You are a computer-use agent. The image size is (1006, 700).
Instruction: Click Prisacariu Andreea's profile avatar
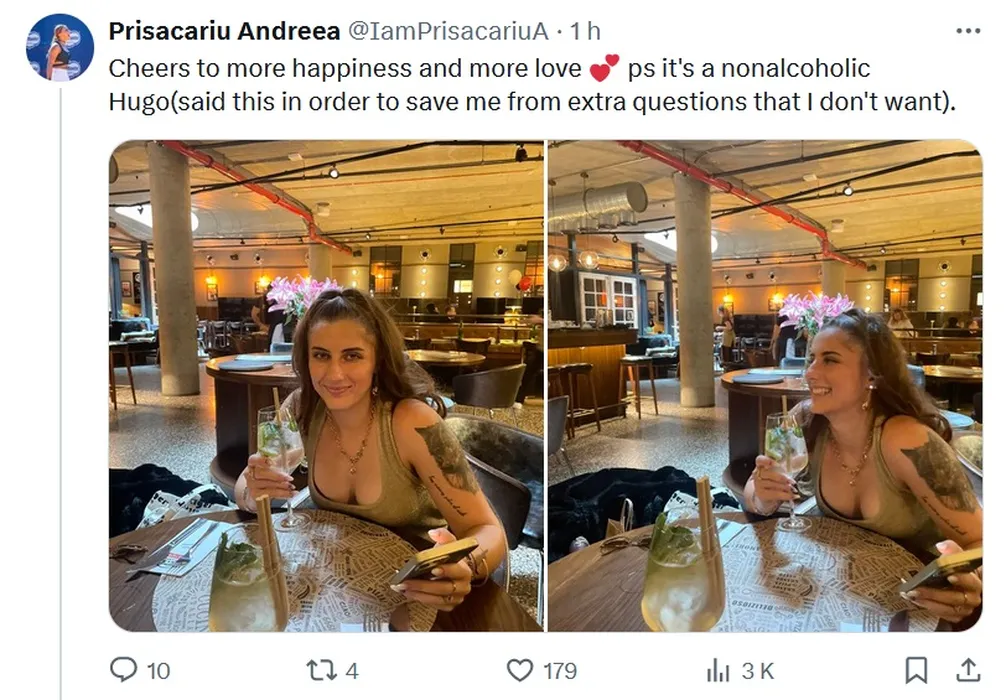(x=60, y=47)
